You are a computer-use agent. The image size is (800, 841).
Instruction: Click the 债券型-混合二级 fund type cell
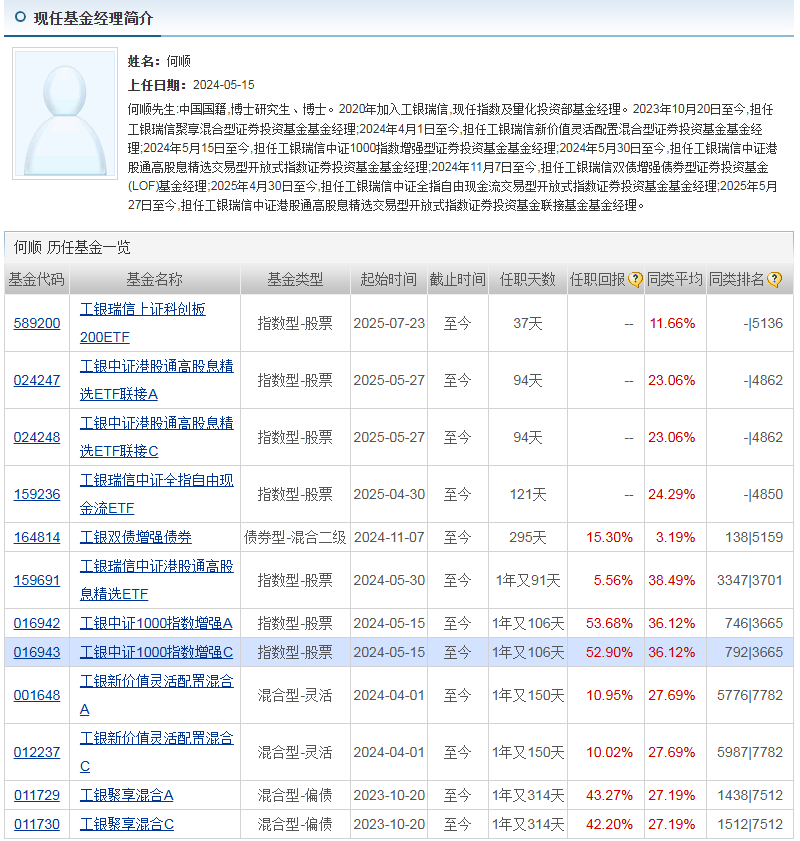[295, 537]
